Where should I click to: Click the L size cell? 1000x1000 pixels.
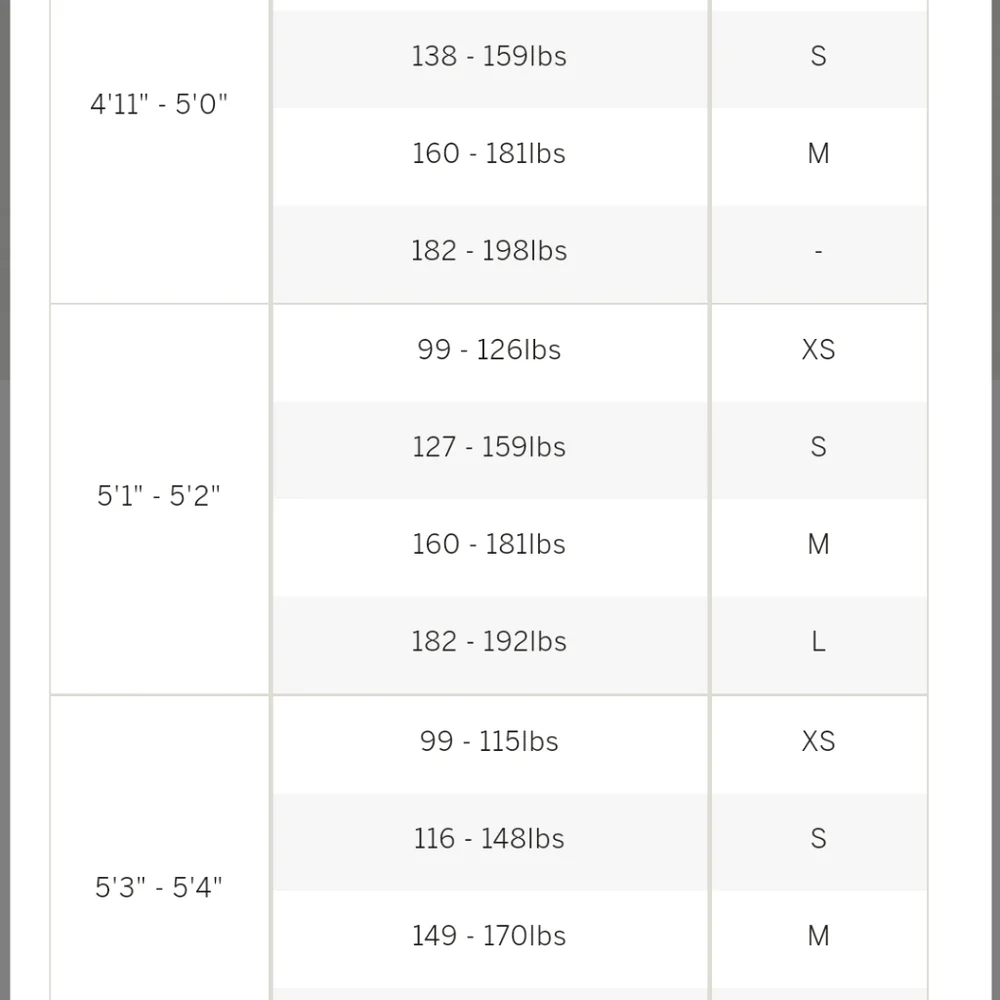pos(819,645)
